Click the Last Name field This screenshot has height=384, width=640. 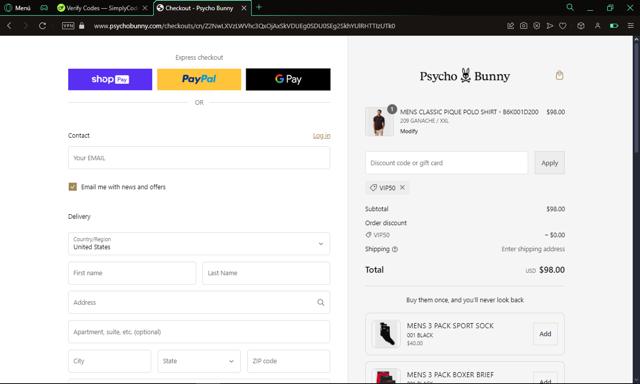tap(266, 273)
